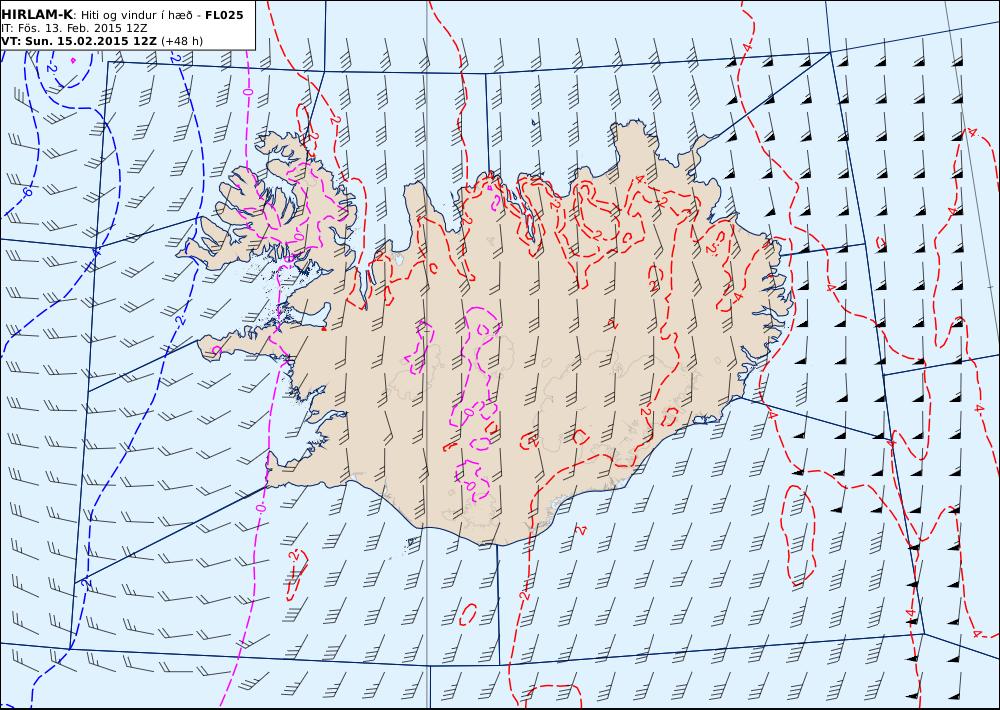
Task: Click the small red square marker on west coast
Action: (x=324, y=329)
